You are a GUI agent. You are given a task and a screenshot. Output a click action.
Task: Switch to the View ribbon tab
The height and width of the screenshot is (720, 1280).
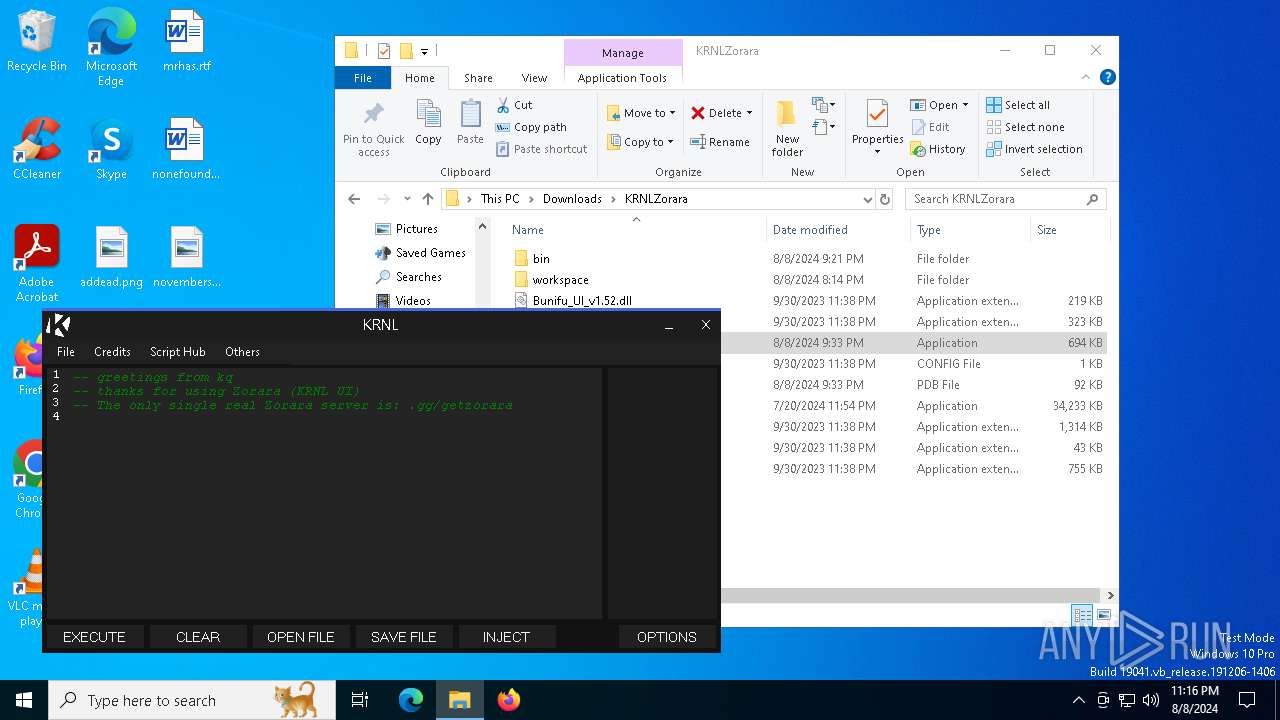534,78
